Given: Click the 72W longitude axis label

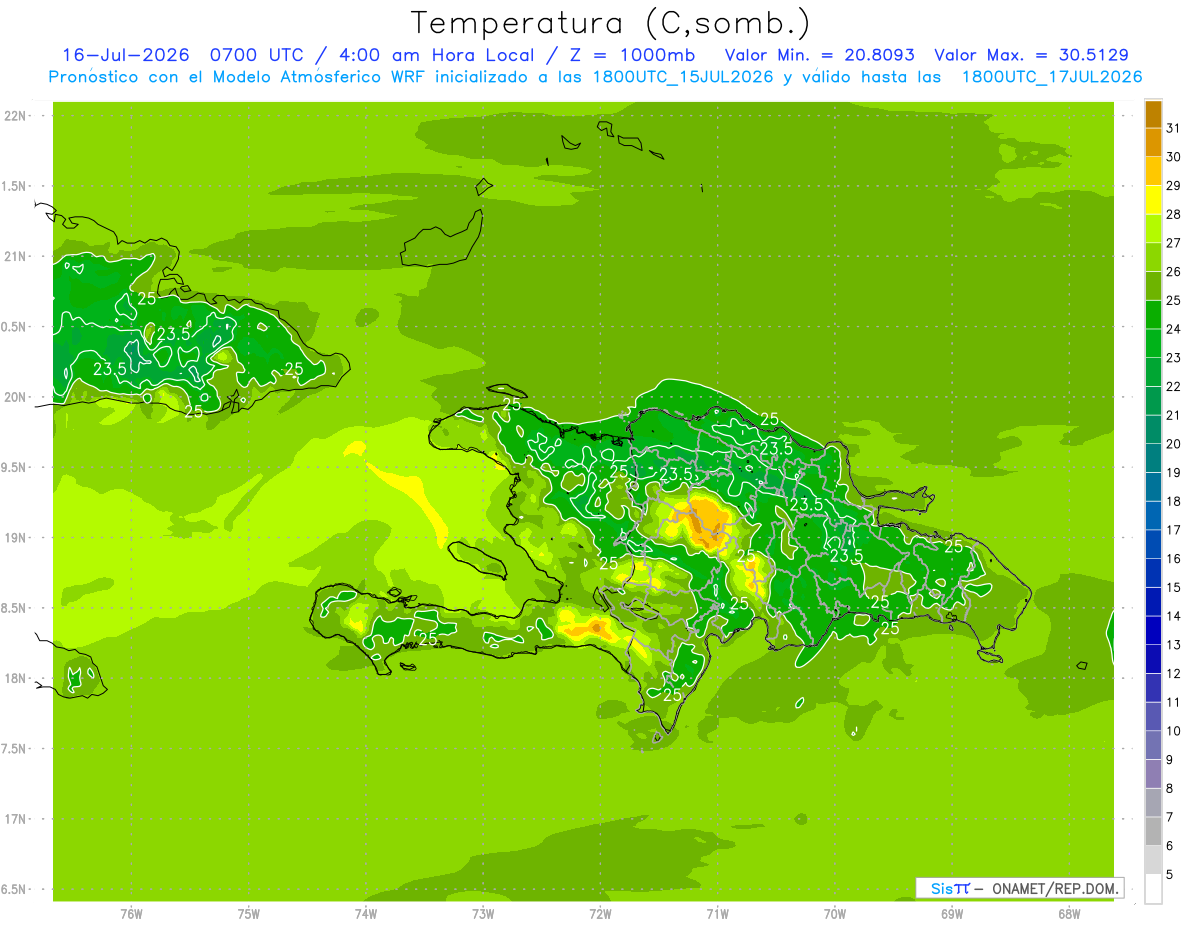Looking at the screenshot, I should 600,913.
